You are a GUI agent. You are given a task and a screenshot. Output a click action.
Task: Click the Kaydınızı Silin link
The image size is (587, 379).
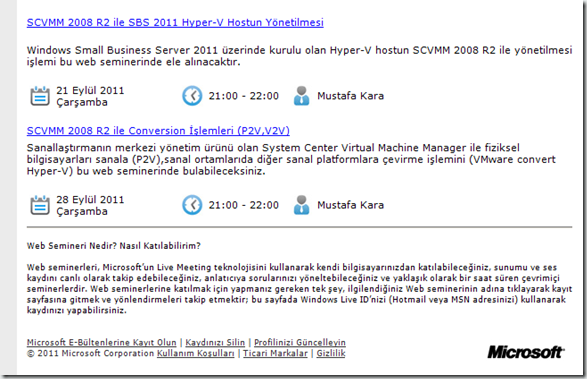tap(215, 342)
